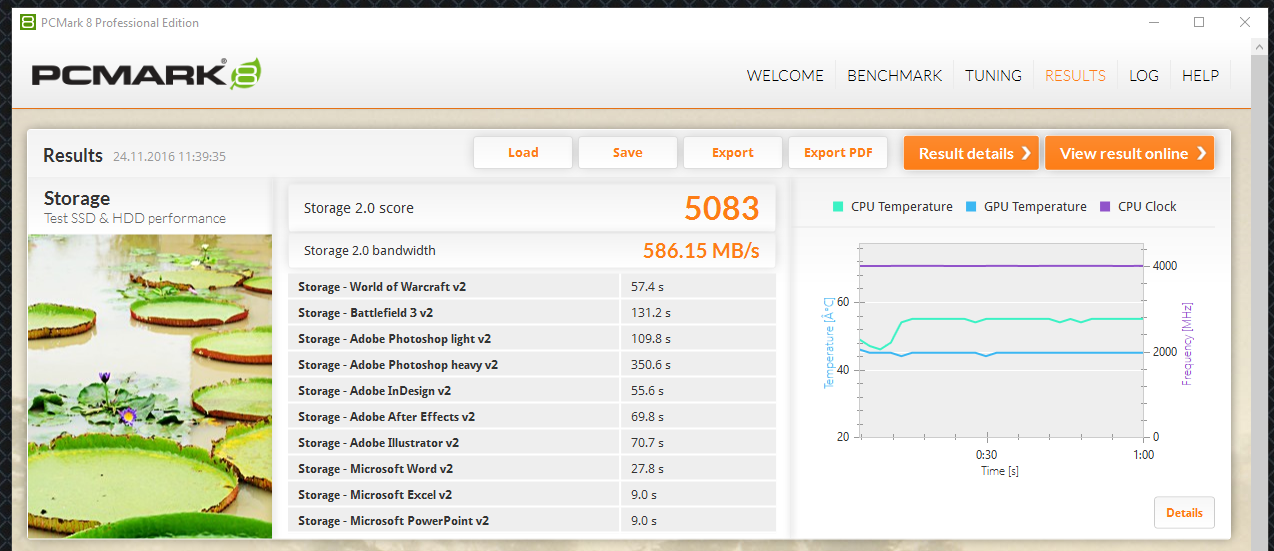The width and height of the screenshot is (1274, 551).
Task: Toggle GPU Temperature legend swatch
Action: 971,207
